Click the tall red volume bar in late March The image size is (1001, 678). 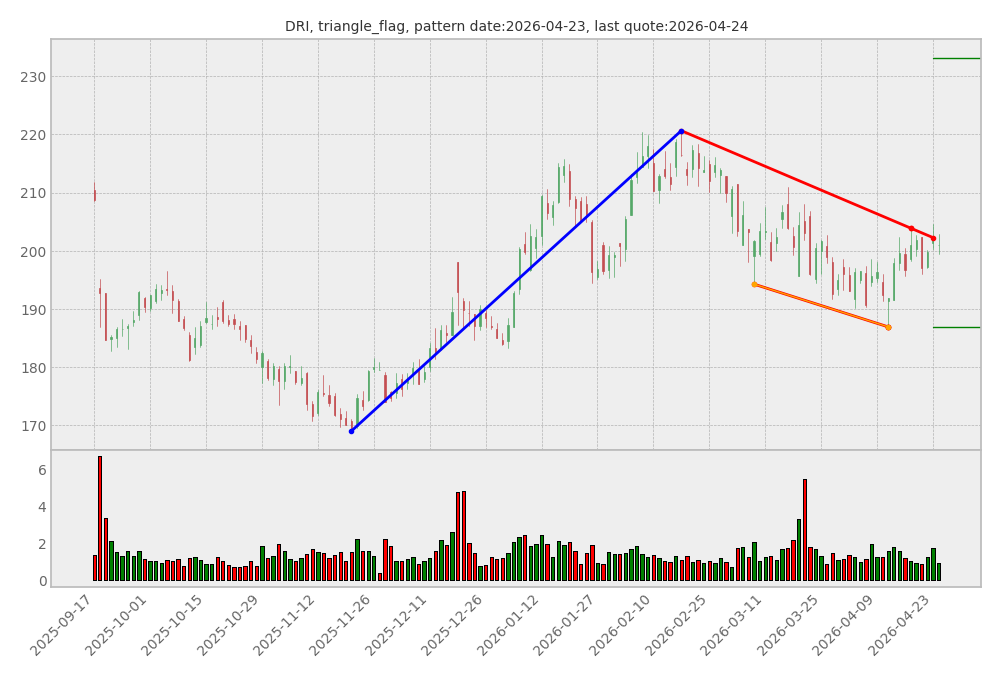coord(804,530)
